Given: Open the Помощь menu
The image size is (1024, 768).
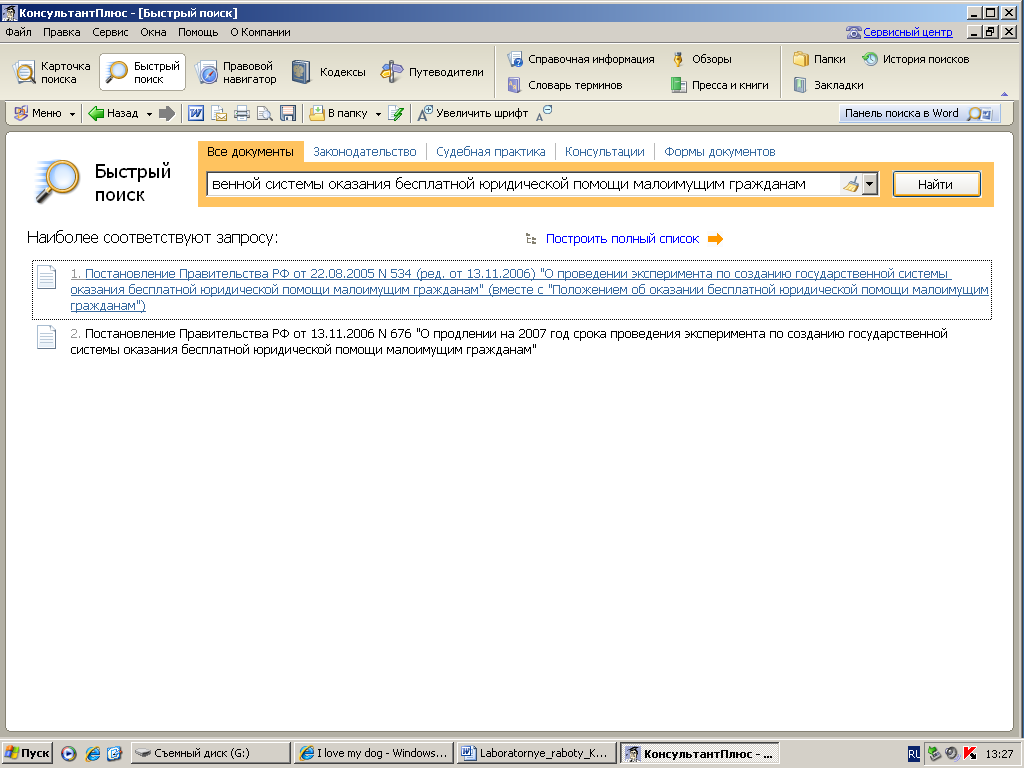Looking at the screenshot, I should [198, 32].
